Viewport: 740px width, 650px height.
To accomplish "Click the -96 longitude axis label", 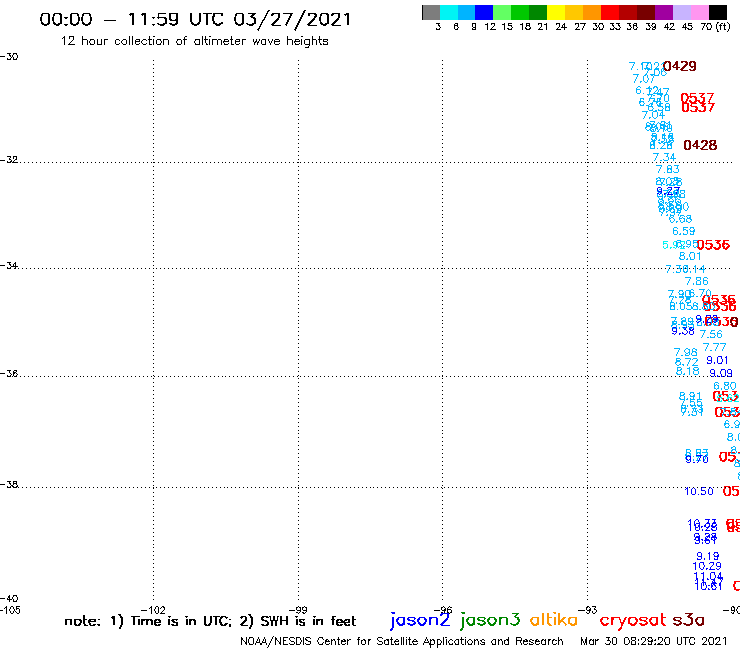I will coord(443,610).
